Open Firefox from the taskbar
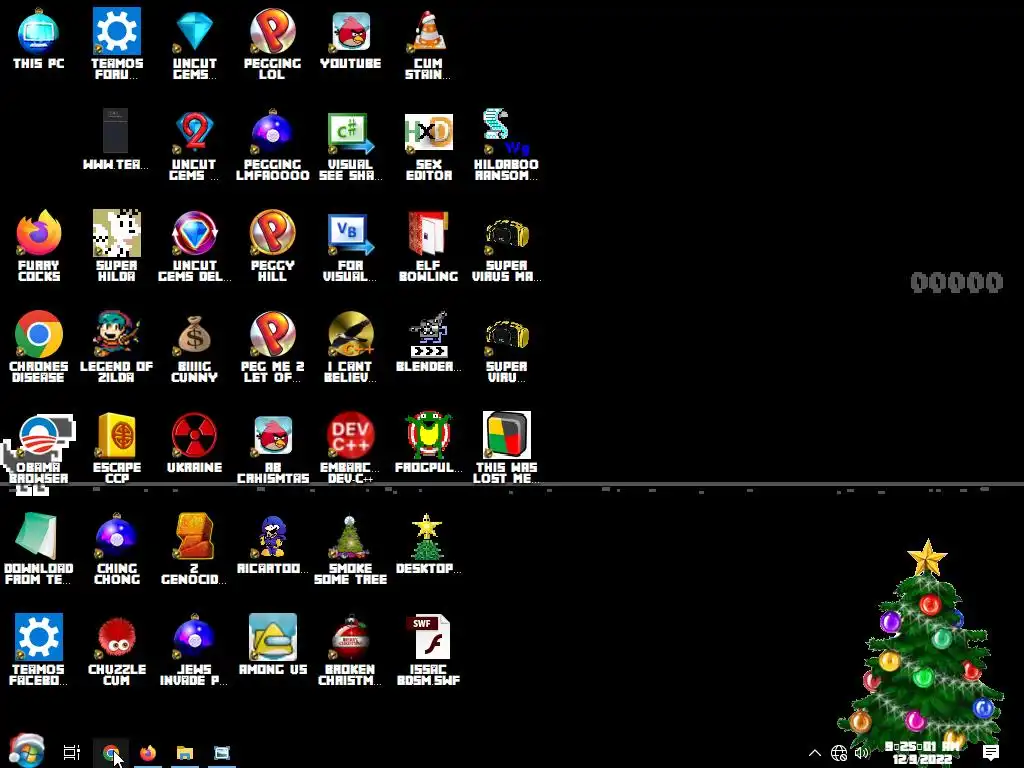 click(x=148, y=753)
